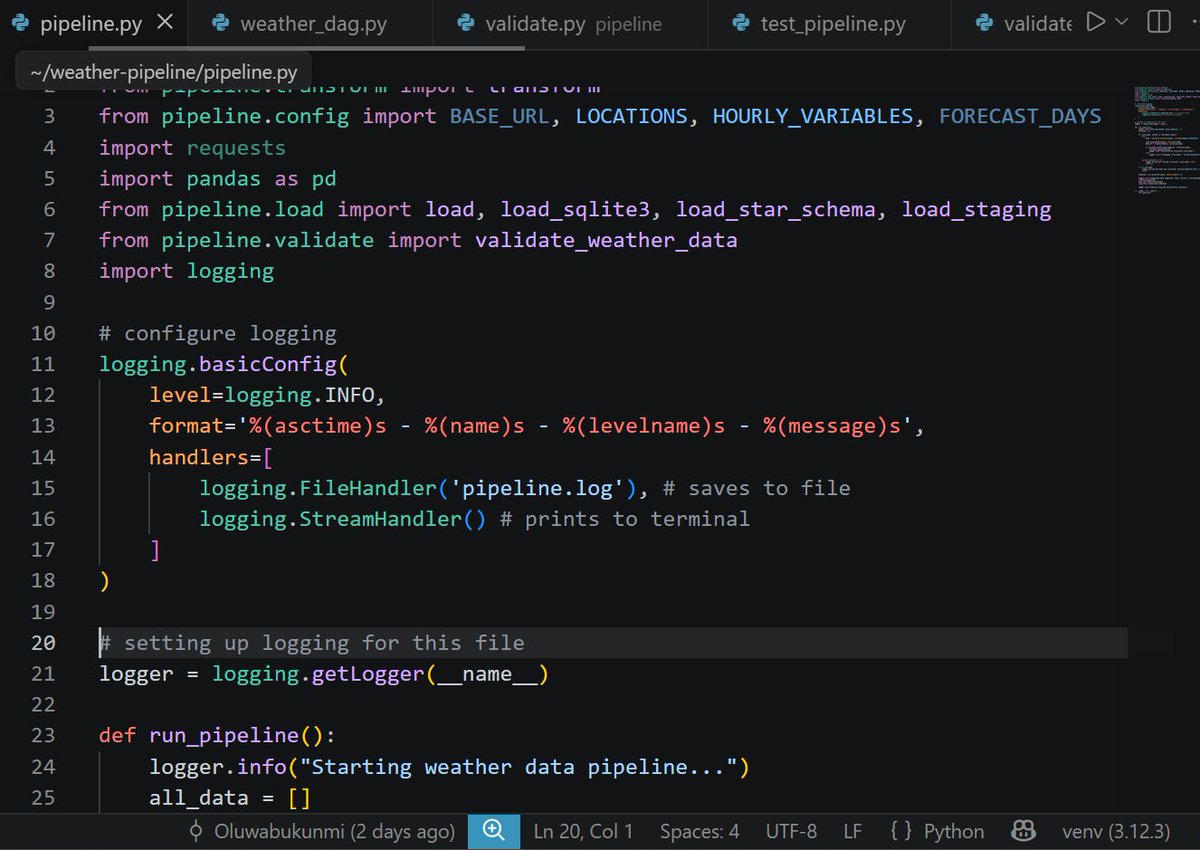The image size is (1200, 850).
Task: Close the pipeline.py tab
Action: click(166, 23)
